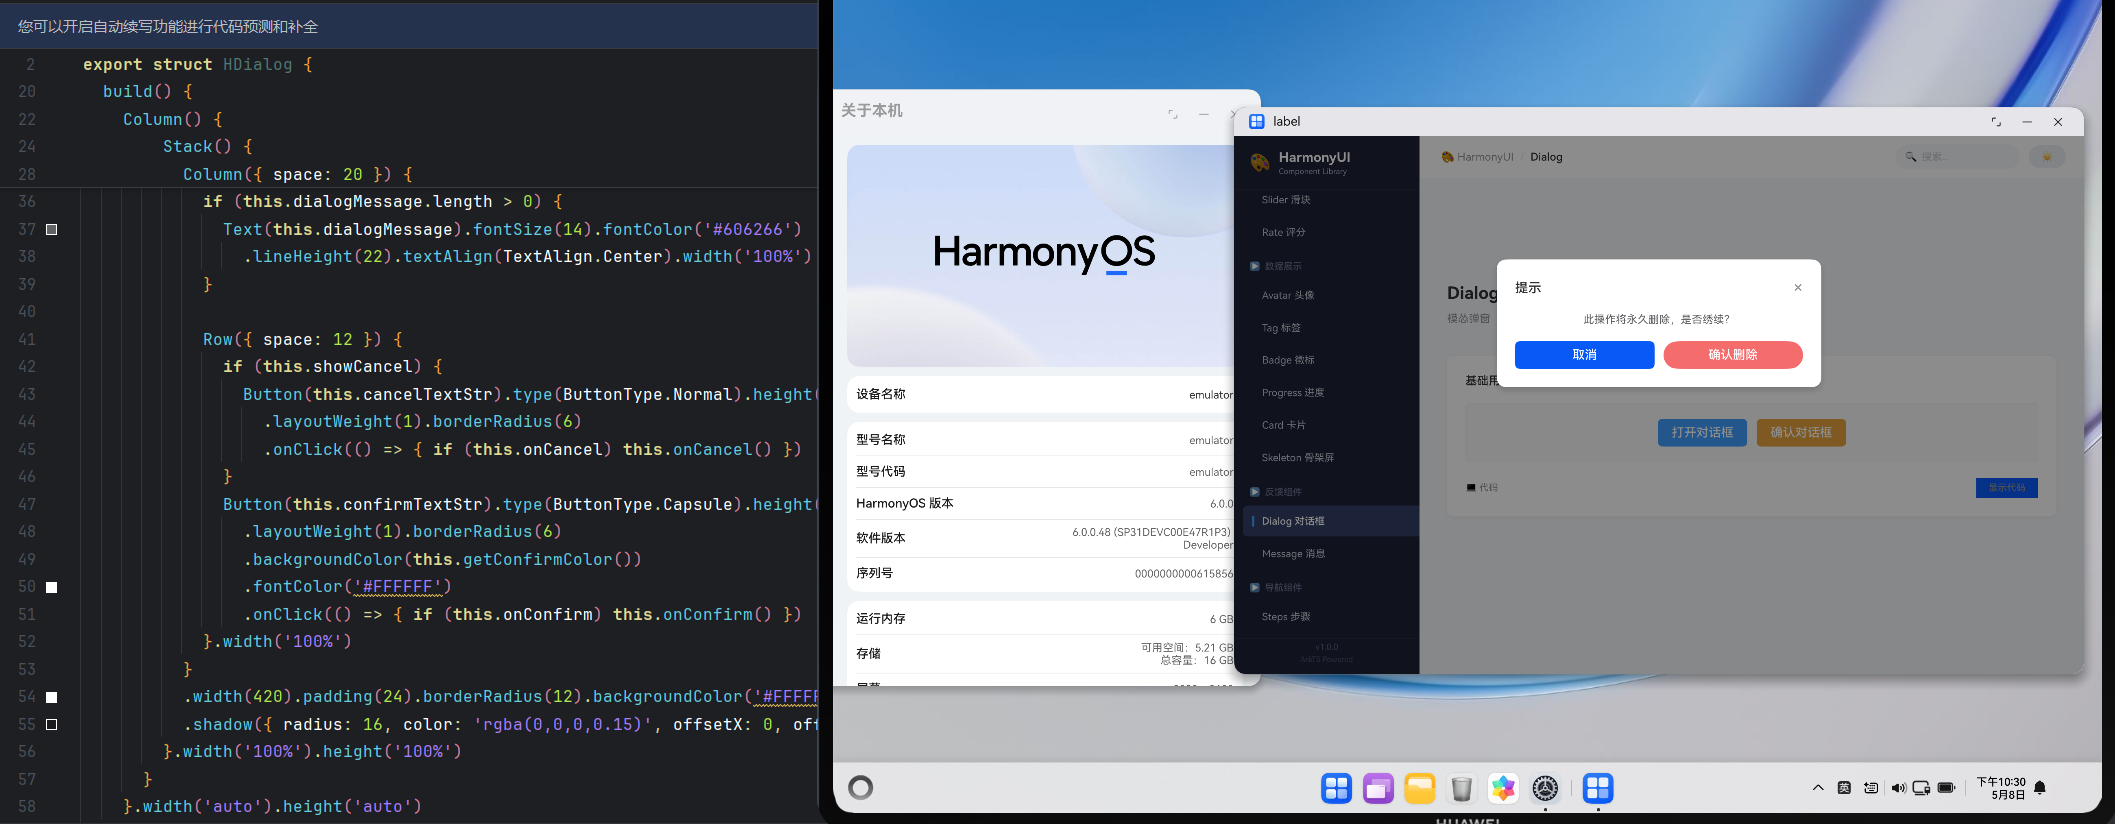Click the red 确认删除 button

[1733, 355]
